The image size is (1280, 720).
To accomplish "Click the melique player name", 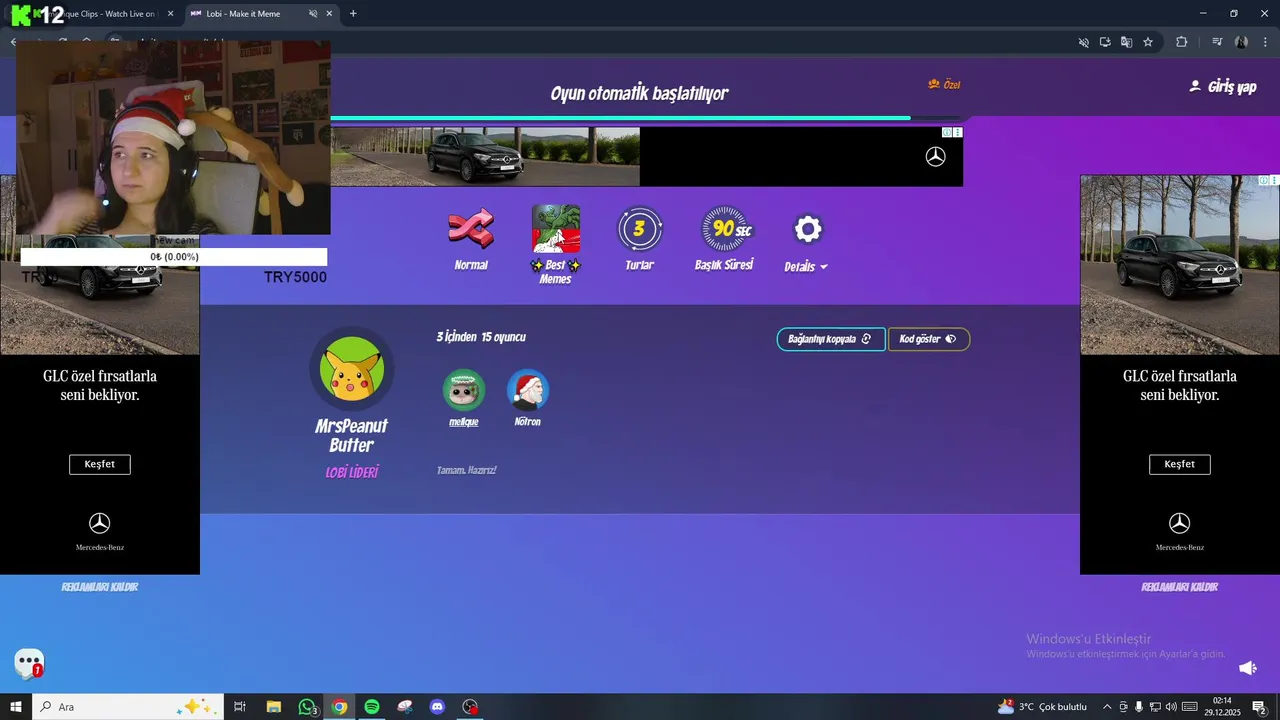I will tap(464, 422).
